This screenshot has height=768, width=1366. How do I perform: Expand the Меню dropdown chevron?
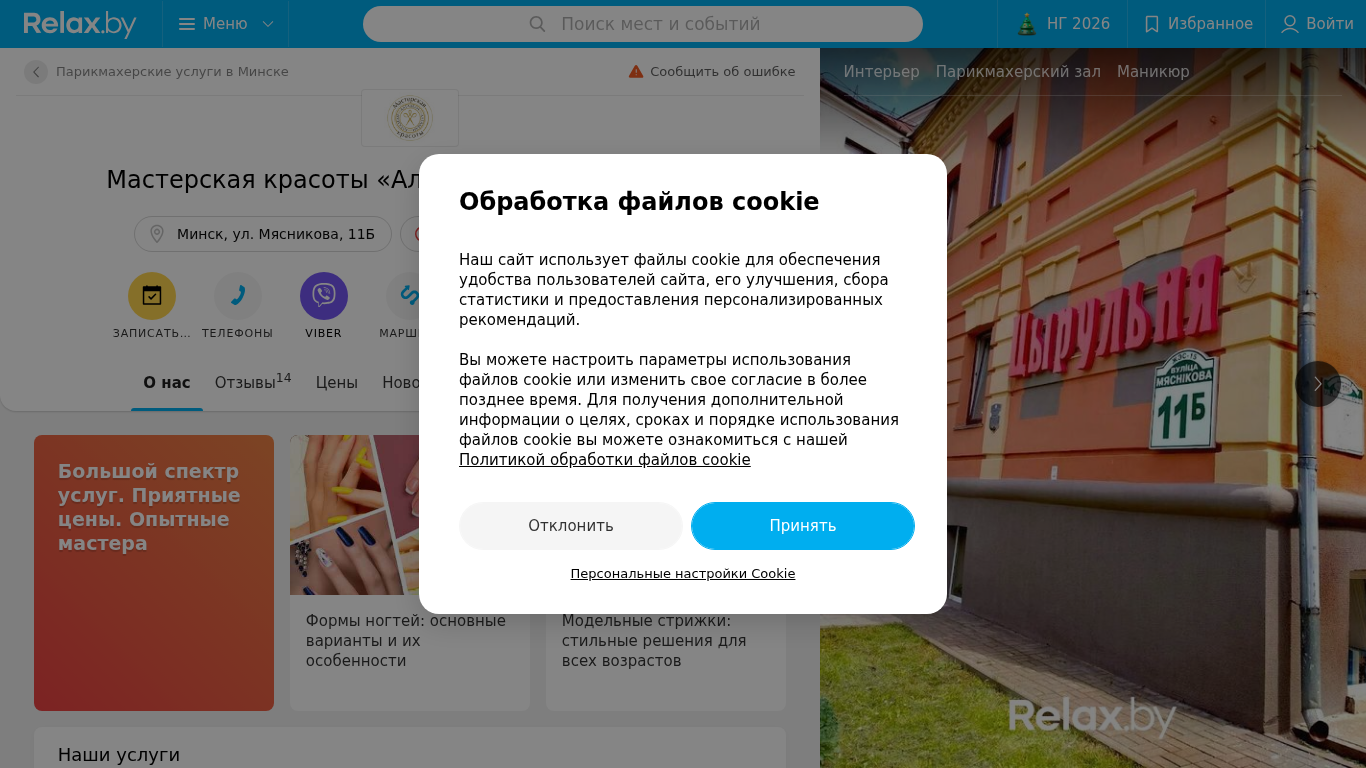(267, 24)
